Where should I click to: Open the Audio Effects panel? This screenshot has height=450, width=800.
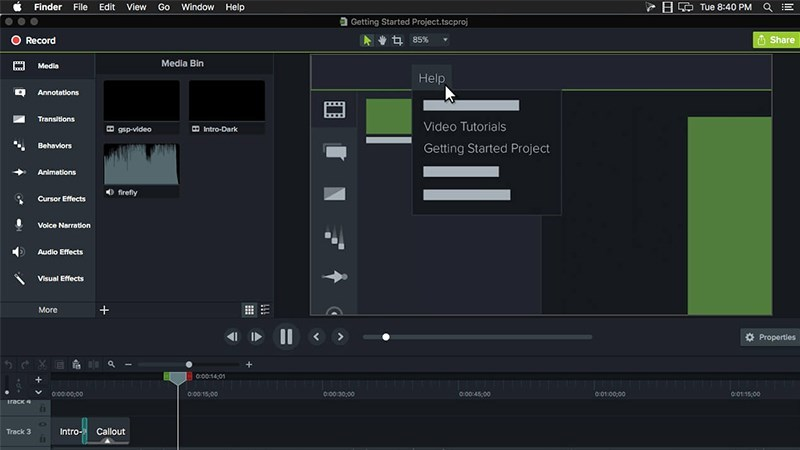47,252
